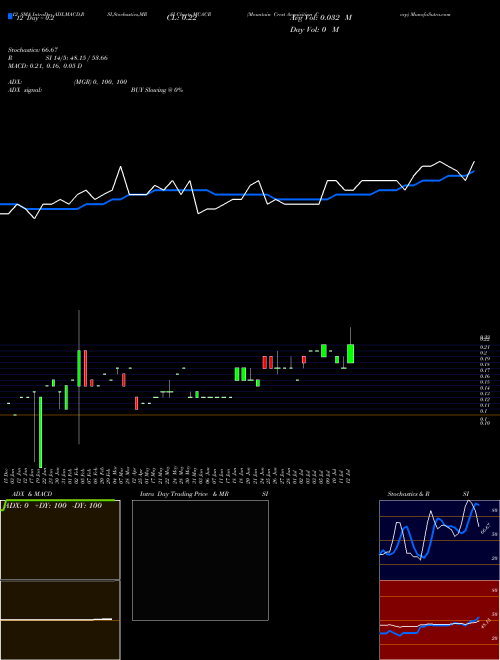The width and height of the screenshot is (500, 660).
Task: Click the blue 12 Day SMA legend square
Action: click(10, 16)
